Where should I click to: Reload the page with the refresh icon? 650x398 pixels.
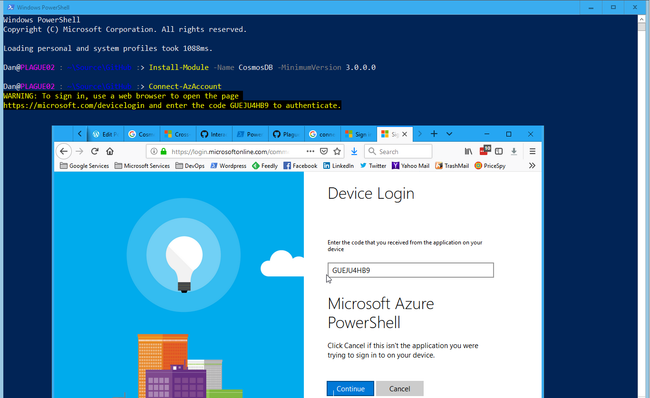(95, 151)
